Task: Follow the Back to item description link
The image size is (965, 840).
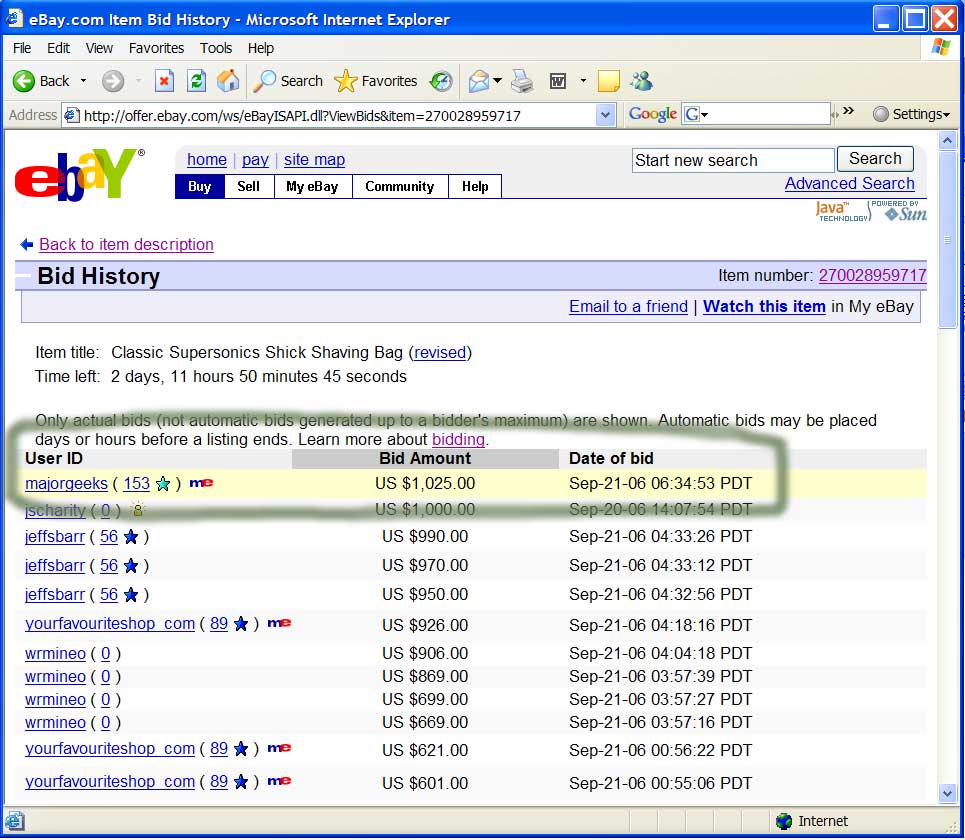Action: [x=126, y=245]
